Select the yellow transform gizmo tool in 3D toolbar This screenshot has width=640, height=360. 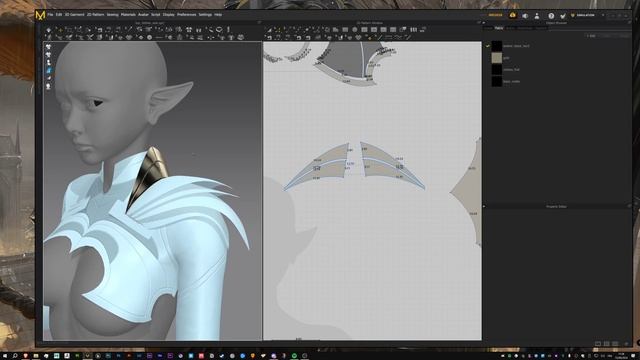click(59, 30)
